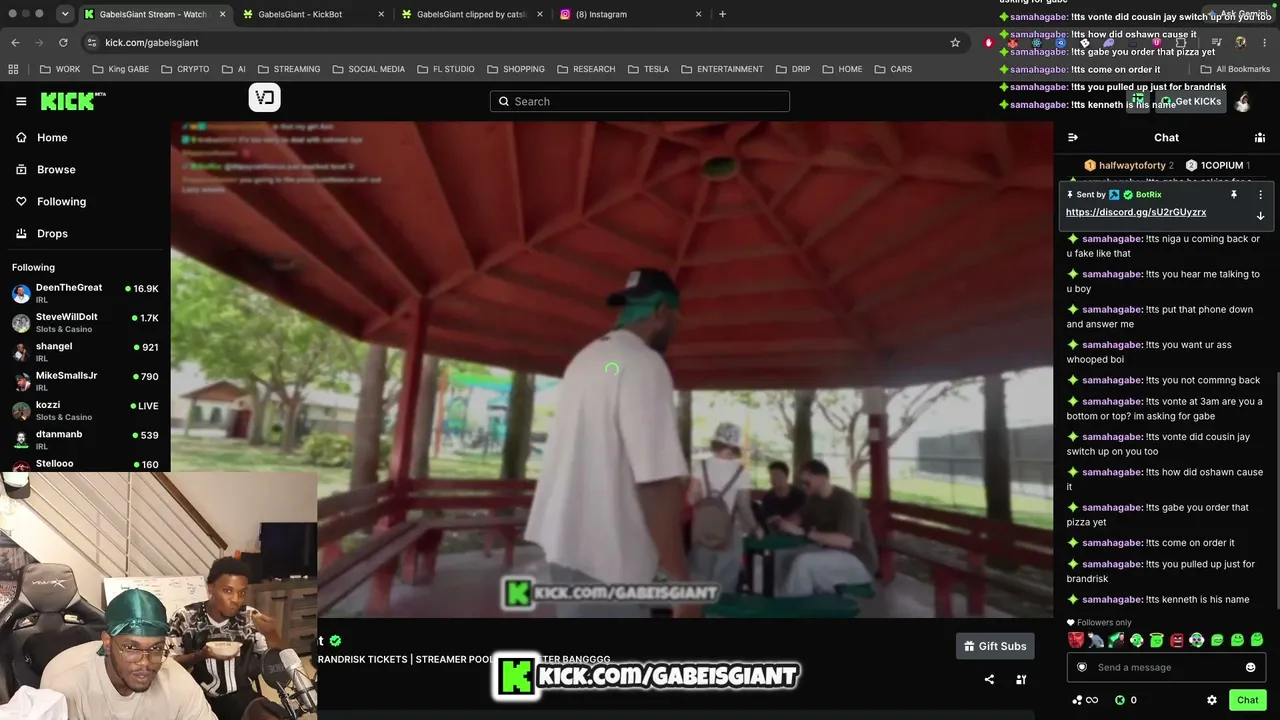Viewport: 1280px width, 720px height.
Task: Open stream options icon next to share
Action: [x=1021, y=680]
